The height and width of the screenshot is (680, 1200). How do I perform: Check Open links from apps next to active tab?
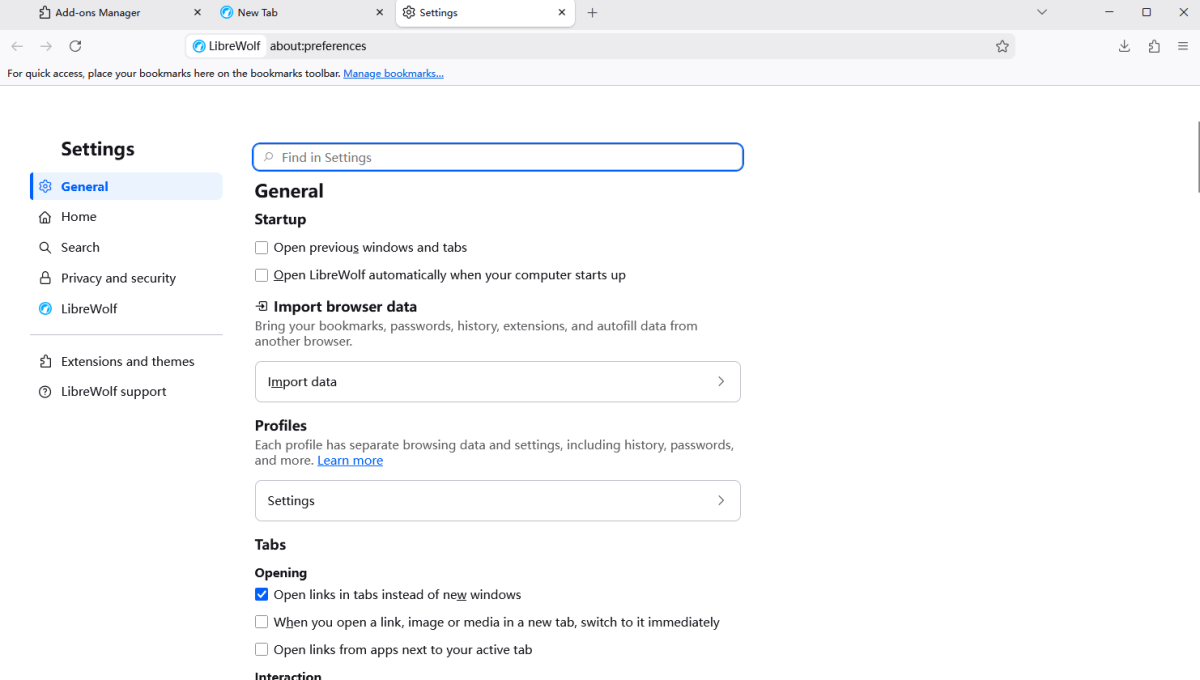261,650
